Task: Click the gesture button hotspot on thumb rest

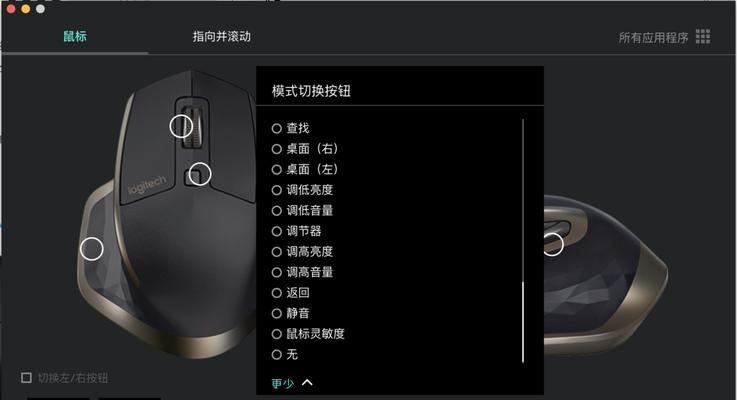Action: pyautogui.click(x=92, y=249)
